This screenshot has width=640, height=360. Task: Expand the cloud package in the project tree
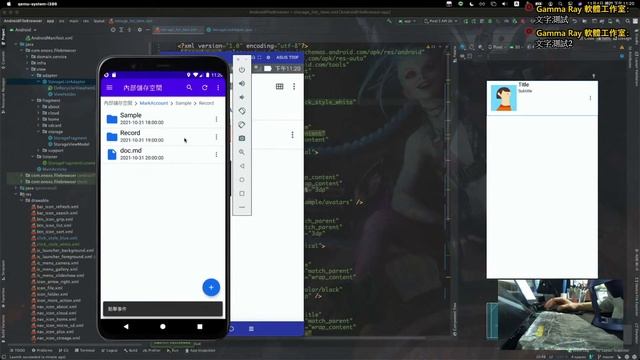(x=39, y=113)
